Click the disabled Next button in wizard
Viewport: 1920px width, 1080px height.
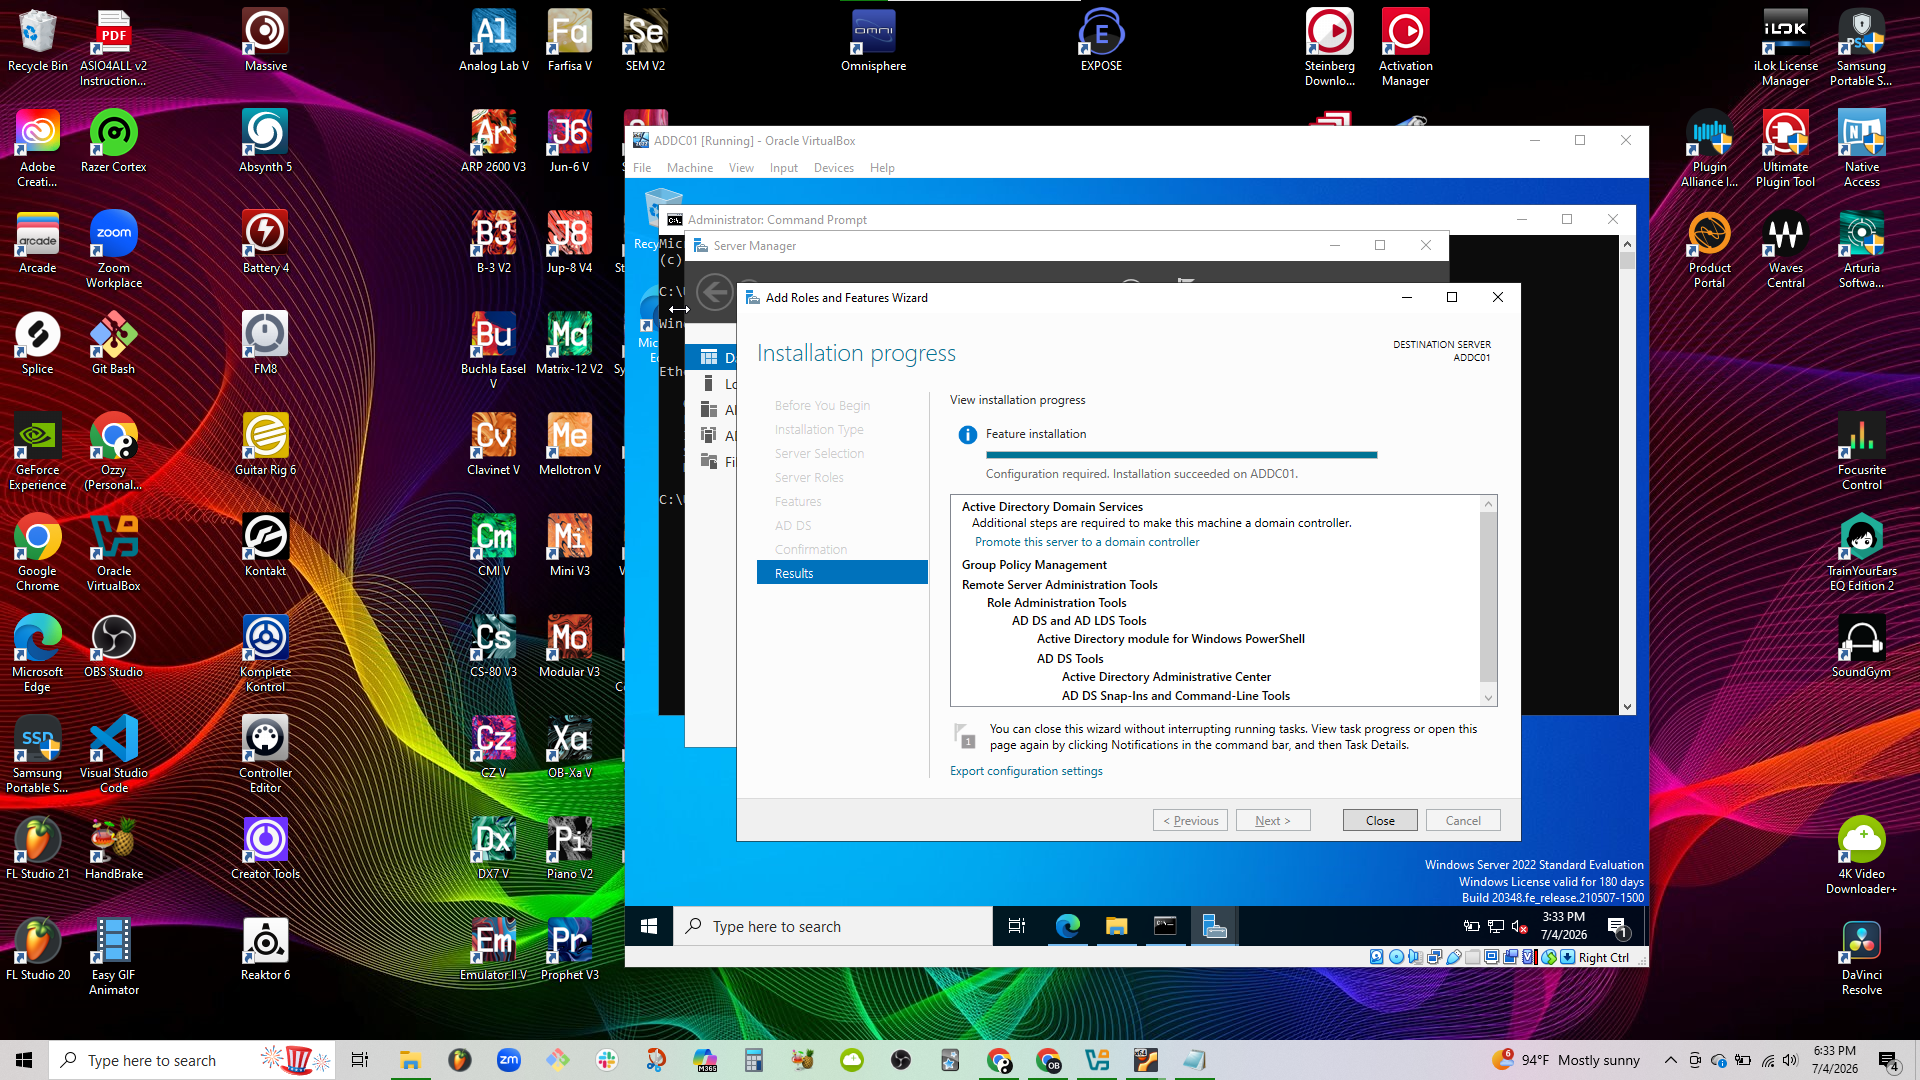pyautogui.click(x=1273, y=821)
